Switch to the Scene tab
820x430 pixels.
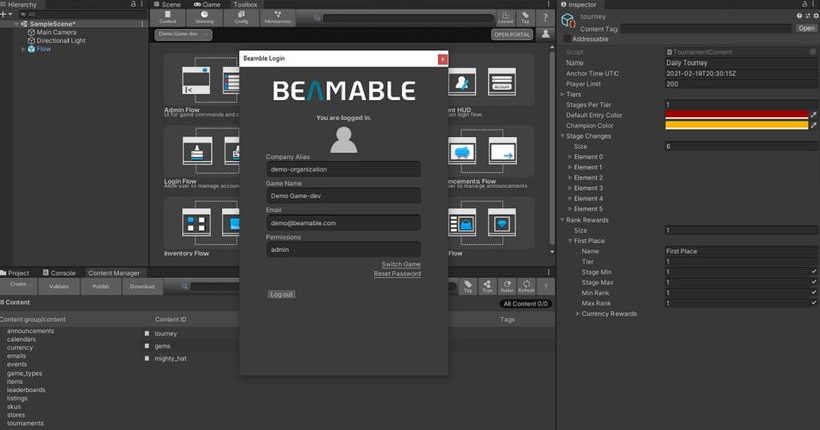(x=167, y=4)
